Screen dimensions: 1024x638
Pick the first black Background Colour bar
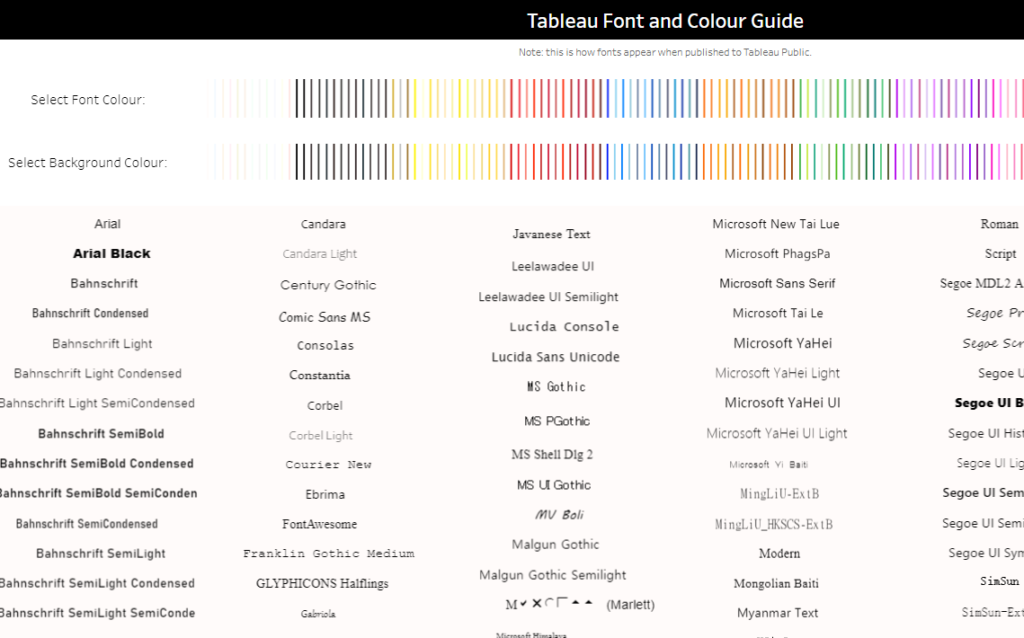click(296, 162)
